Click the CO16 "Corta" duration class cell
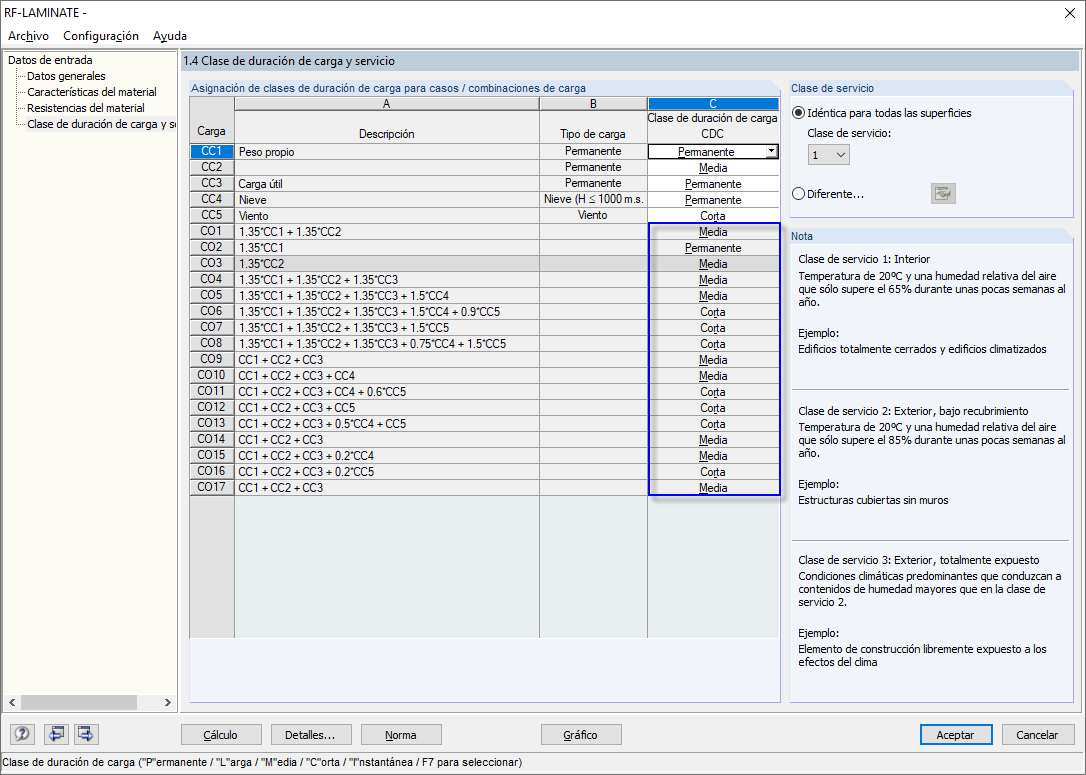The height and width of the screenshot is (775, 1086). pyautogui.click(x=713, y=472)
